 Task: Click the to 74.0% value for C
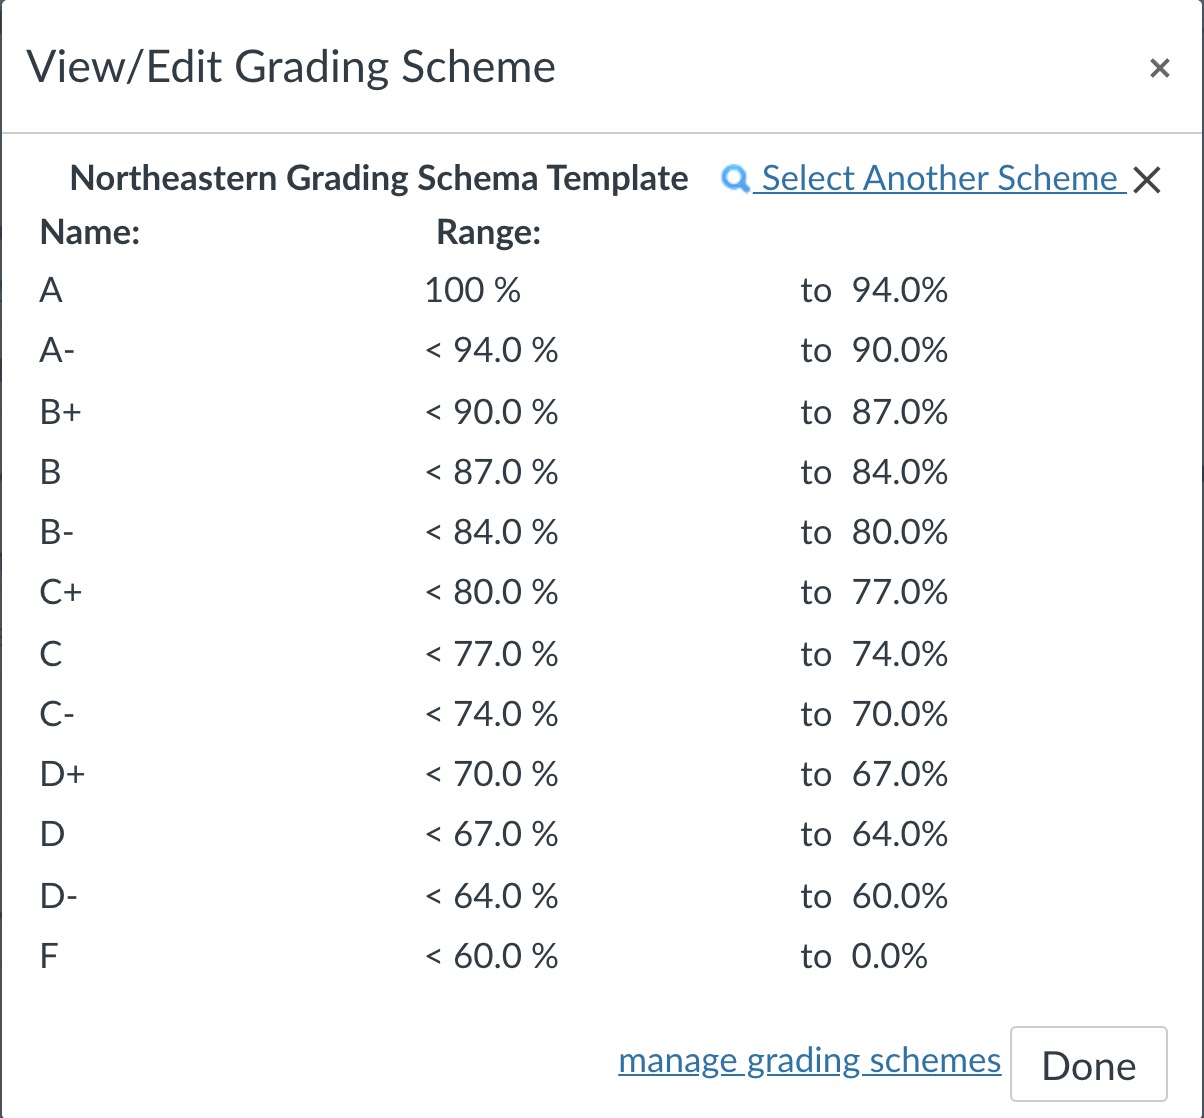(x=874, y=654)
